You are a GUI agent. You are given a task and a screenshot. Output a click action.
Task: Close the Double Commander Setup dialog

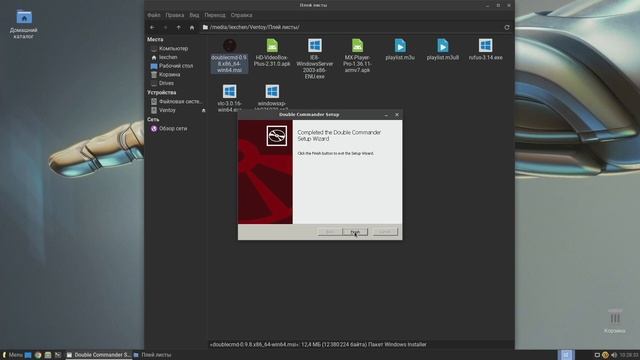(397, 115)
